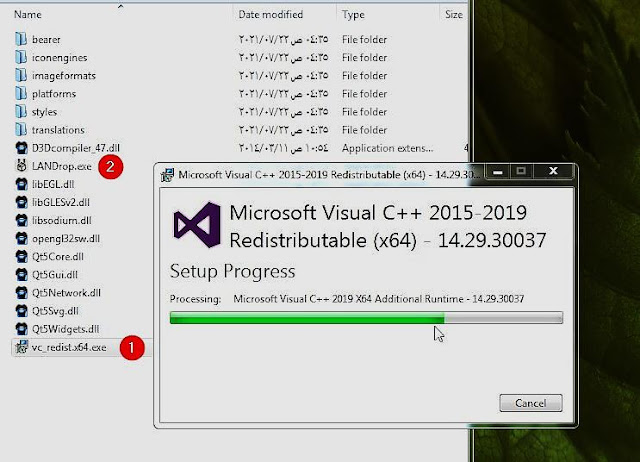Viewport: 640px width, 462px height.
Task: Select the Qt5Network.dll file name
Action: pos(66,293)
